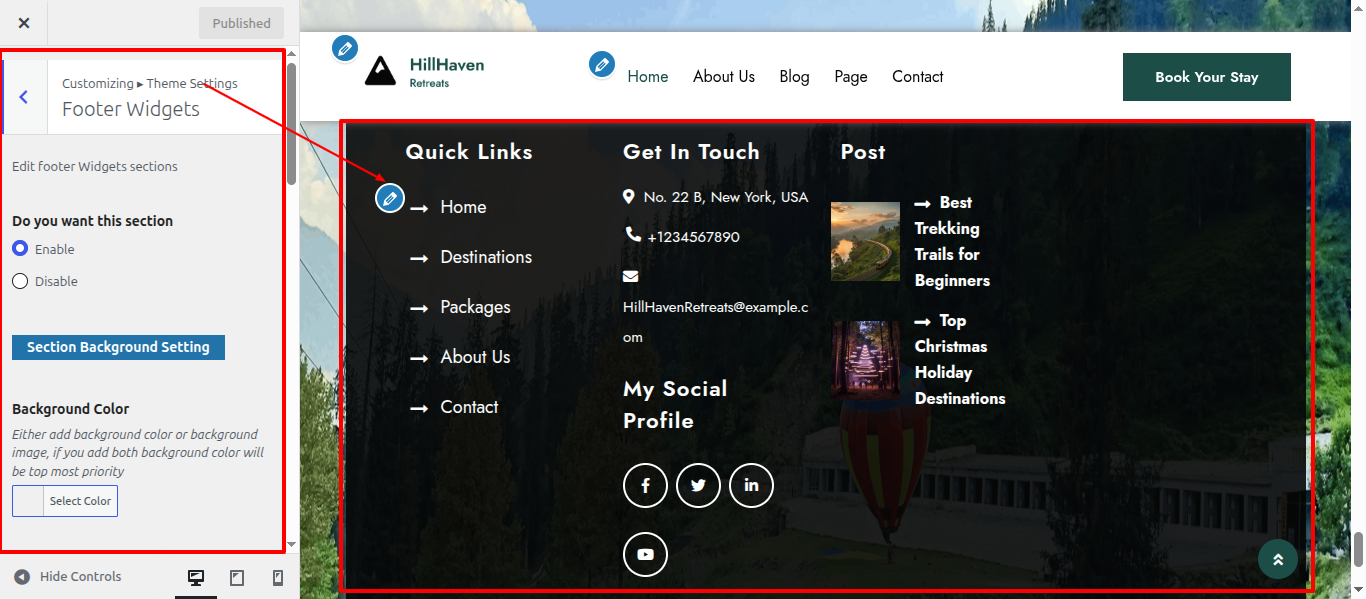
Task: Open the About Us nav menu item
Action: pyautogui.click(x=724, y=77)
